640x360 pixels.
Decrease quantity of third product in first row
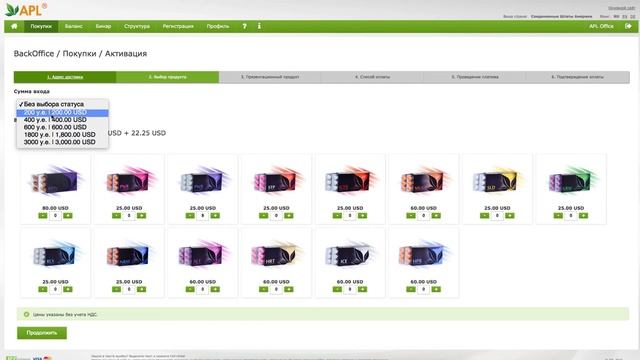click(190, 216)
